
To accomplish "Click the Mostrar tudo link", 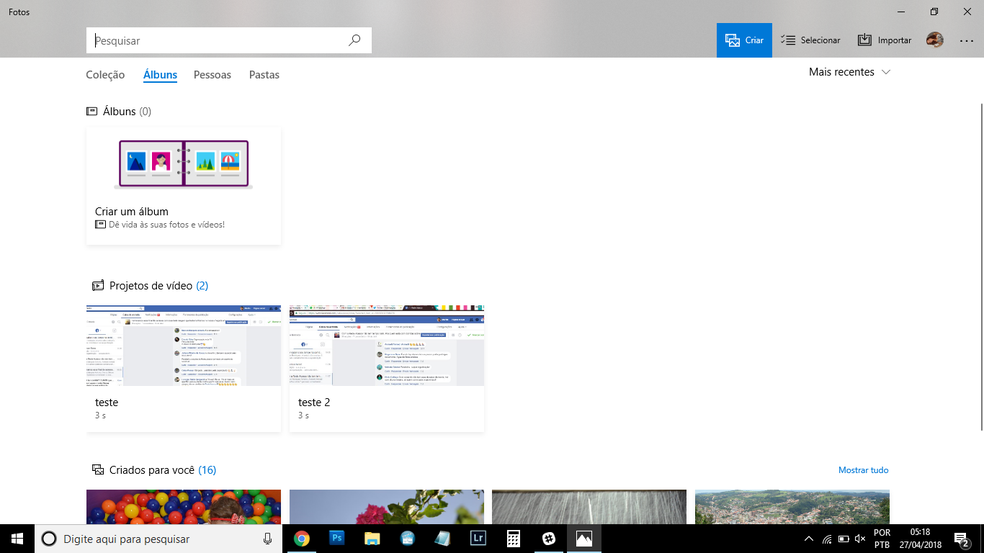I will click(864, 470).
